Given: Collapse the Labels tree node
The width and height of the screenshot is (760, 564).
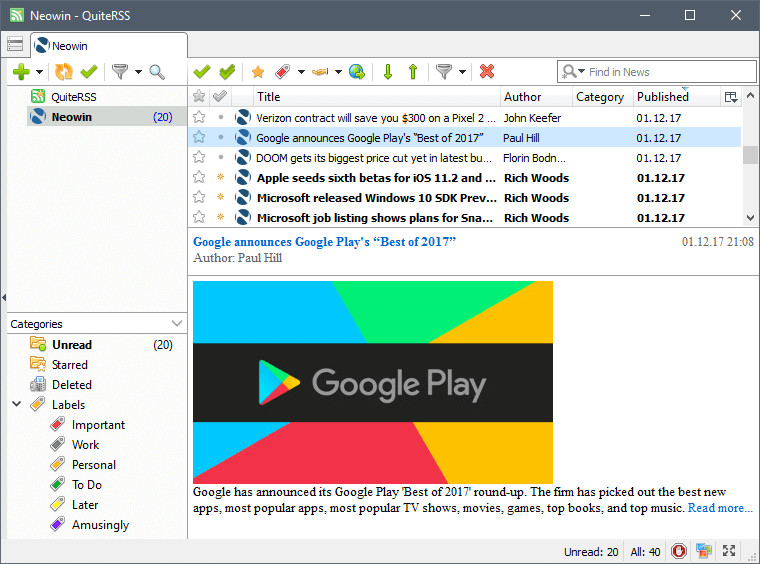Looking at the screenshot, I should click(x=16, y=404).
